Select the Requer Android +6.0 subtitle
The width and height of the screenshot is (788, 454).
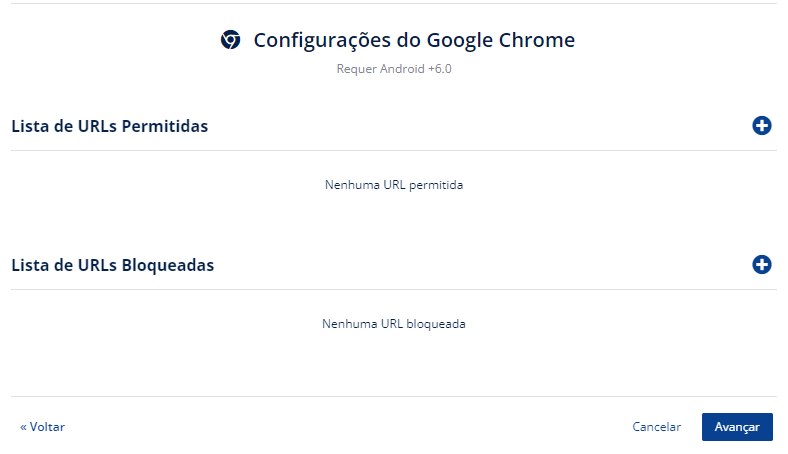click(x=394, y=69)
